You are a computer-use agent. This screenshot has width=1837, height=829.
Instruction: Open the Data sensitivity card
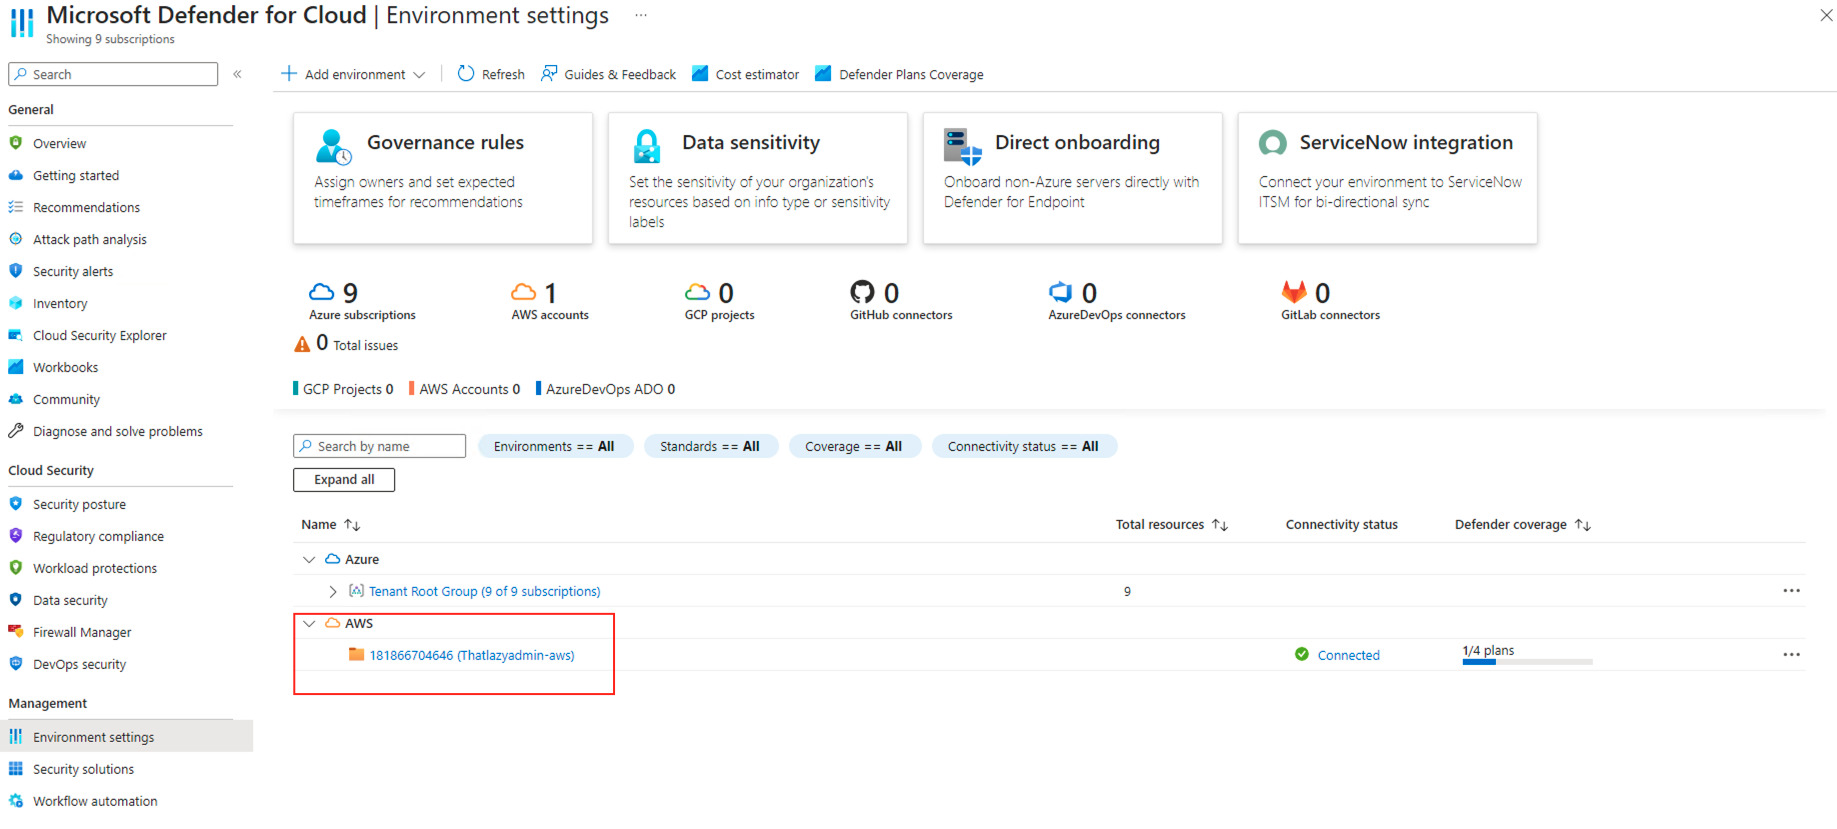tap(757, 177)
